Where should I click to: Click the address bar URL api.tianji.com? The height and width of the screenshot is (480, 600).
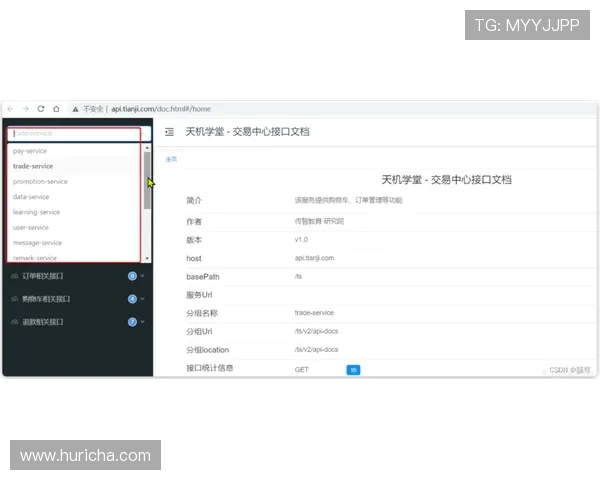point(161,109)
